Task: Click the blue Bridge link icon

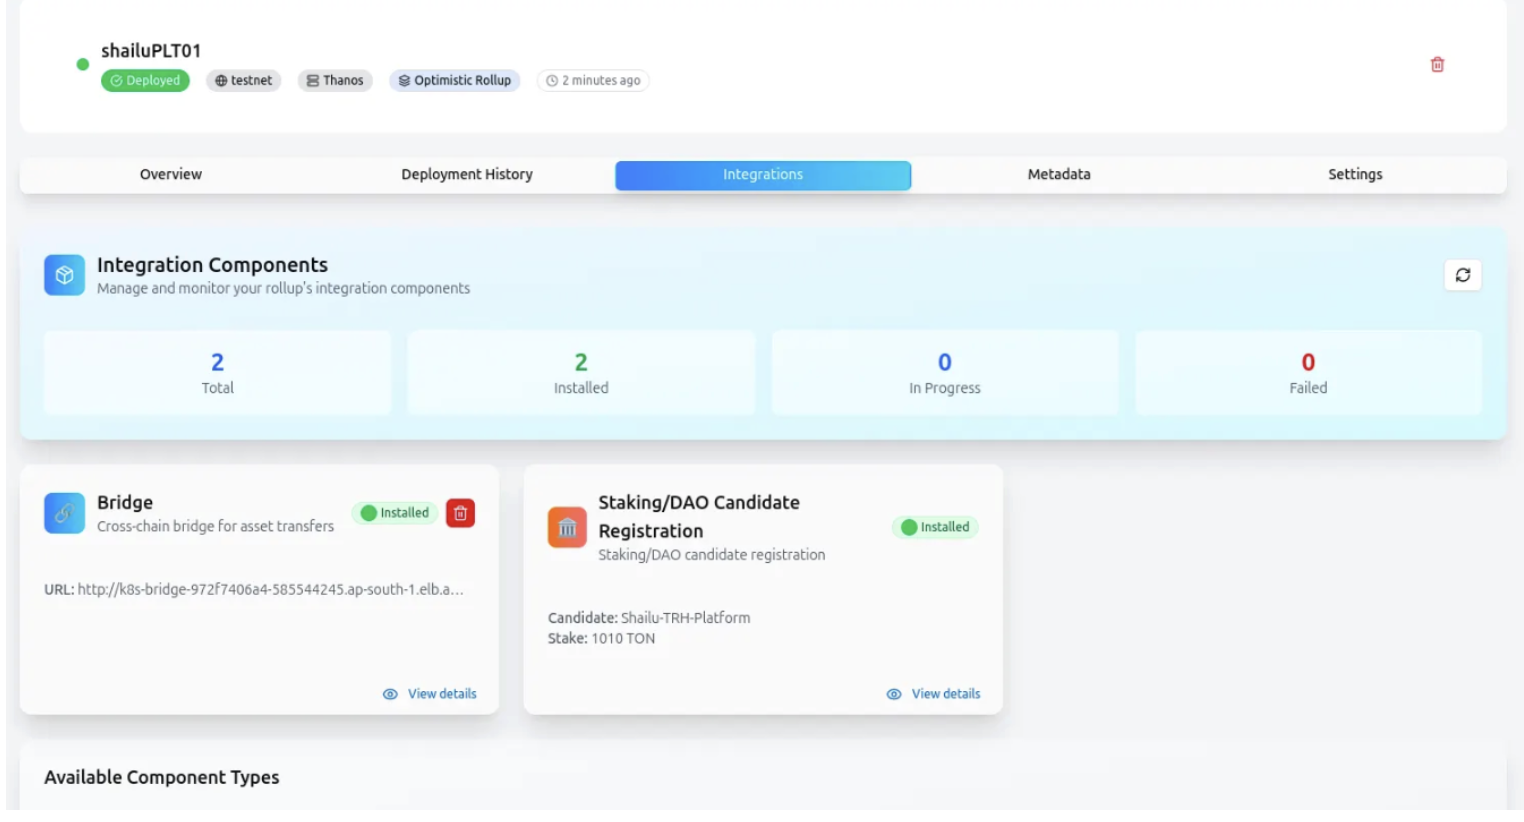Action: 64,513
